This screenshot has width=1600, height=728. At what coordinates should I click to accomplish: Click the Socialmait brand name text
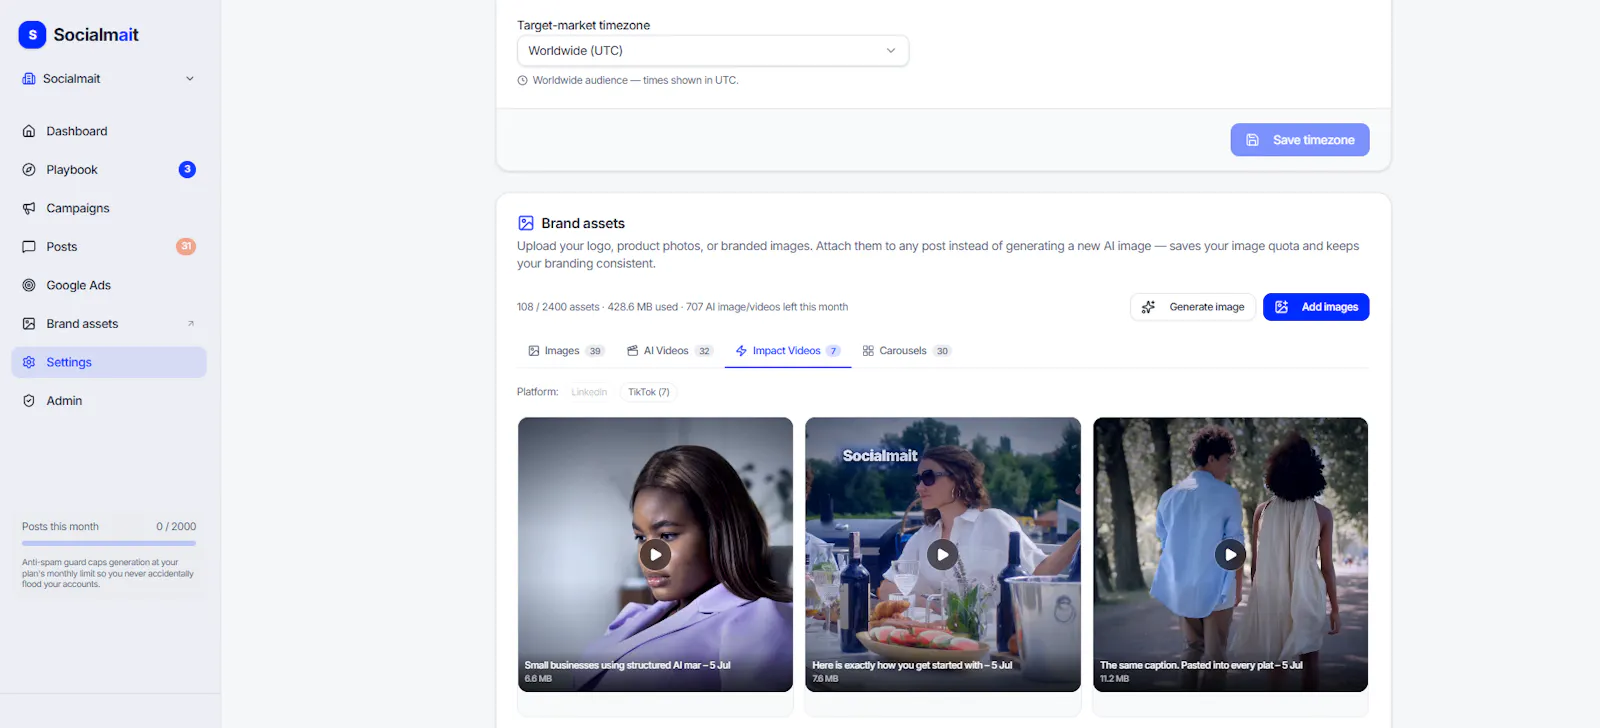pos(96,35)
